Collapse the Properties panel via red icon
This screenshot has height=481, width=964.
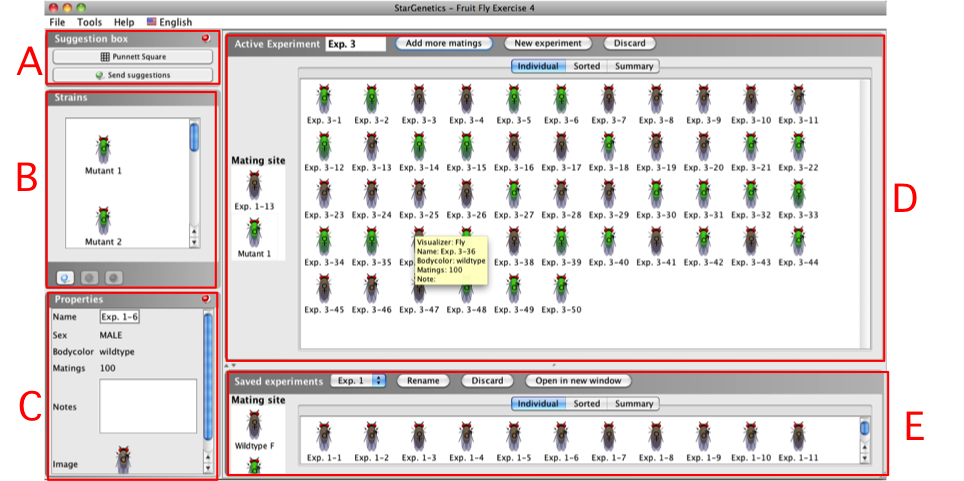[x=206, y=298]
